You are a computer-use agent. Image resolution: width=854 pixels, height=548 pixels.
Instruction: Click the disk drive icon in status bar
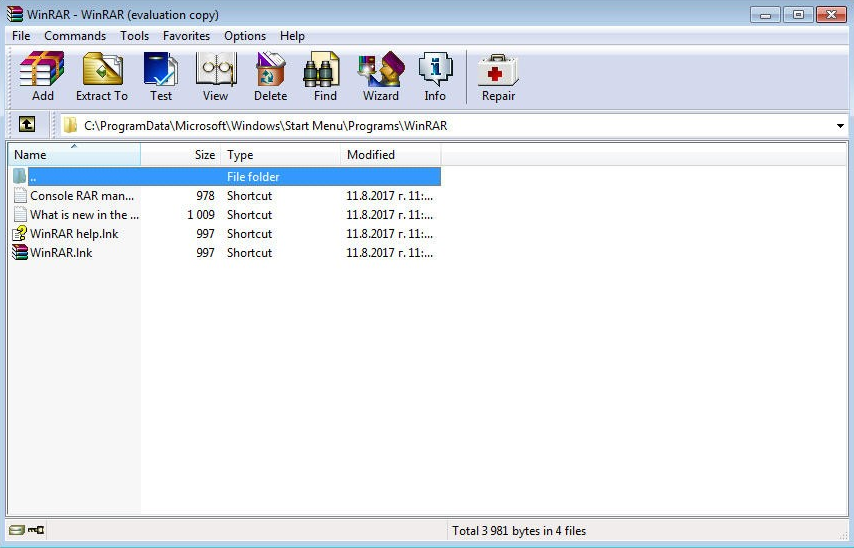tap(16, 529)
